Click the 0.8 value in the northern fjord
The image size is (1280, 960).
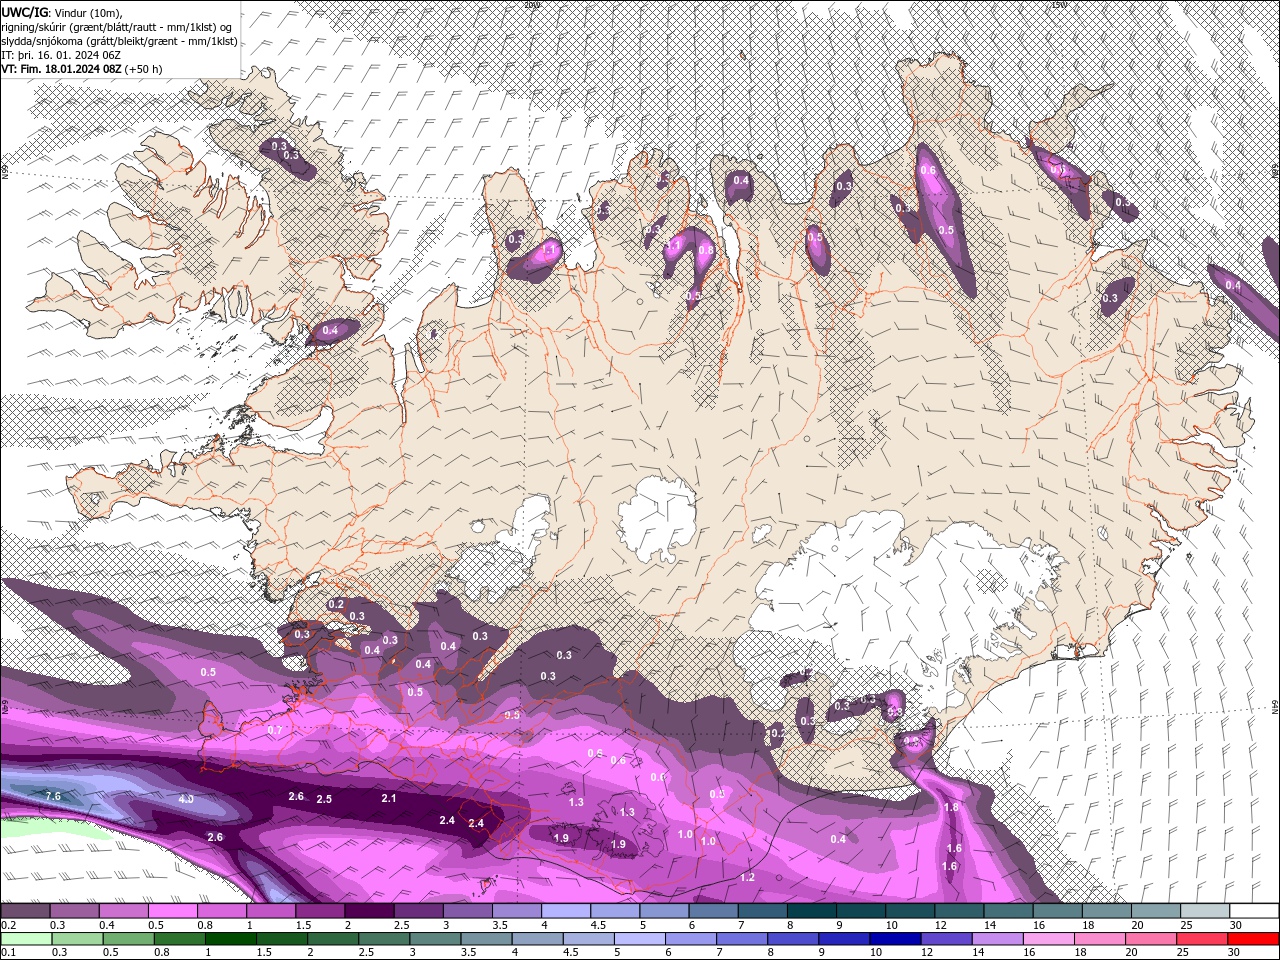pyautogui.click(x=705, y=250)
